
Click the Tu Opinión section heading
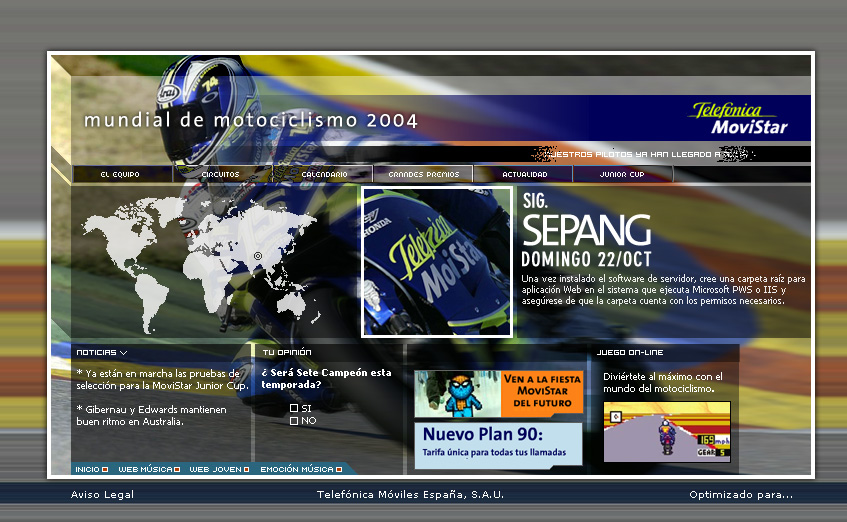(x=287, y=352)
